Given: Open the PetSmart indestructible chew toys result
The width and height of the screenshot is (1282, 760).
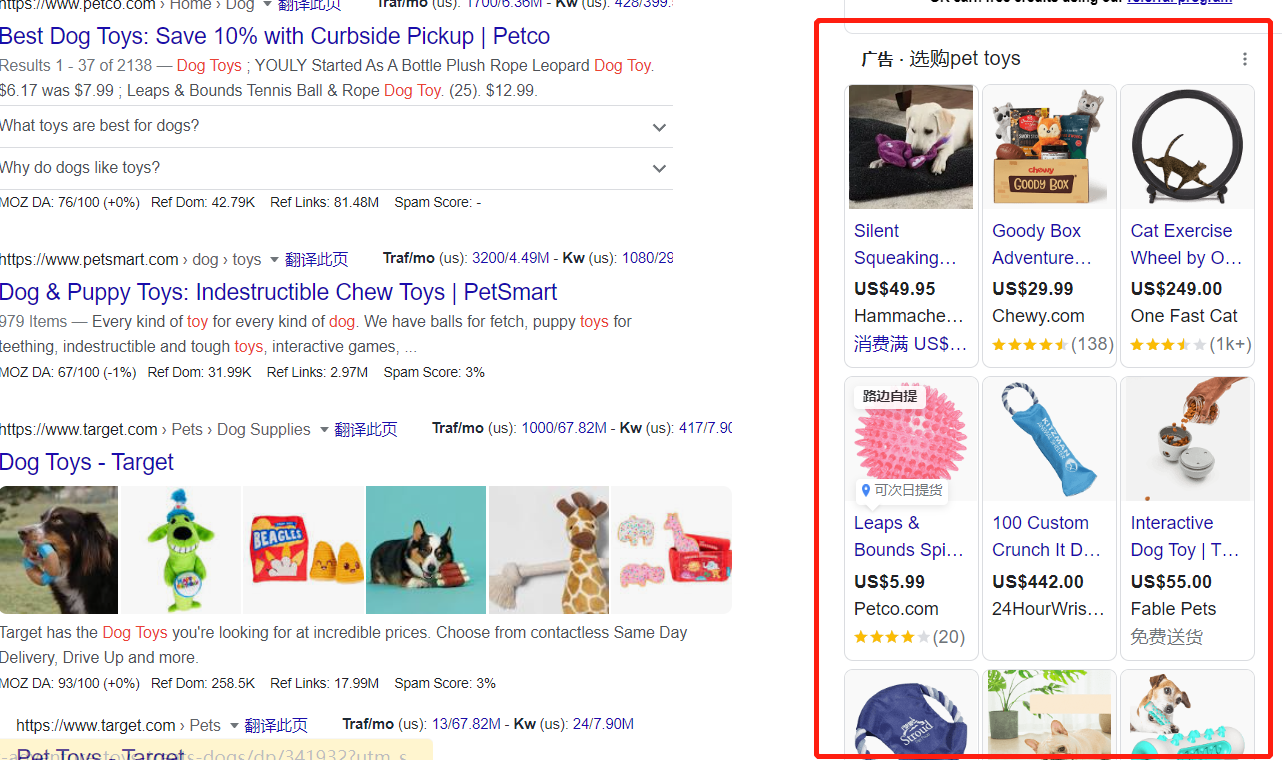Looking at the screenshot, I should (x=278, y=292).
